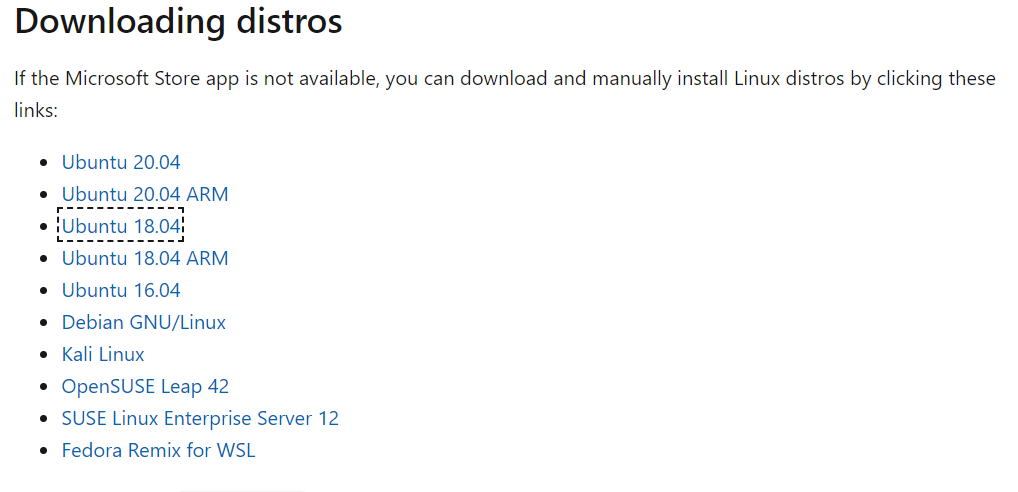The width and height of the screenshot is (1018, 492).
Task: Click the bullet point beside Ubuntu 20.04
Action: point(42,163)
